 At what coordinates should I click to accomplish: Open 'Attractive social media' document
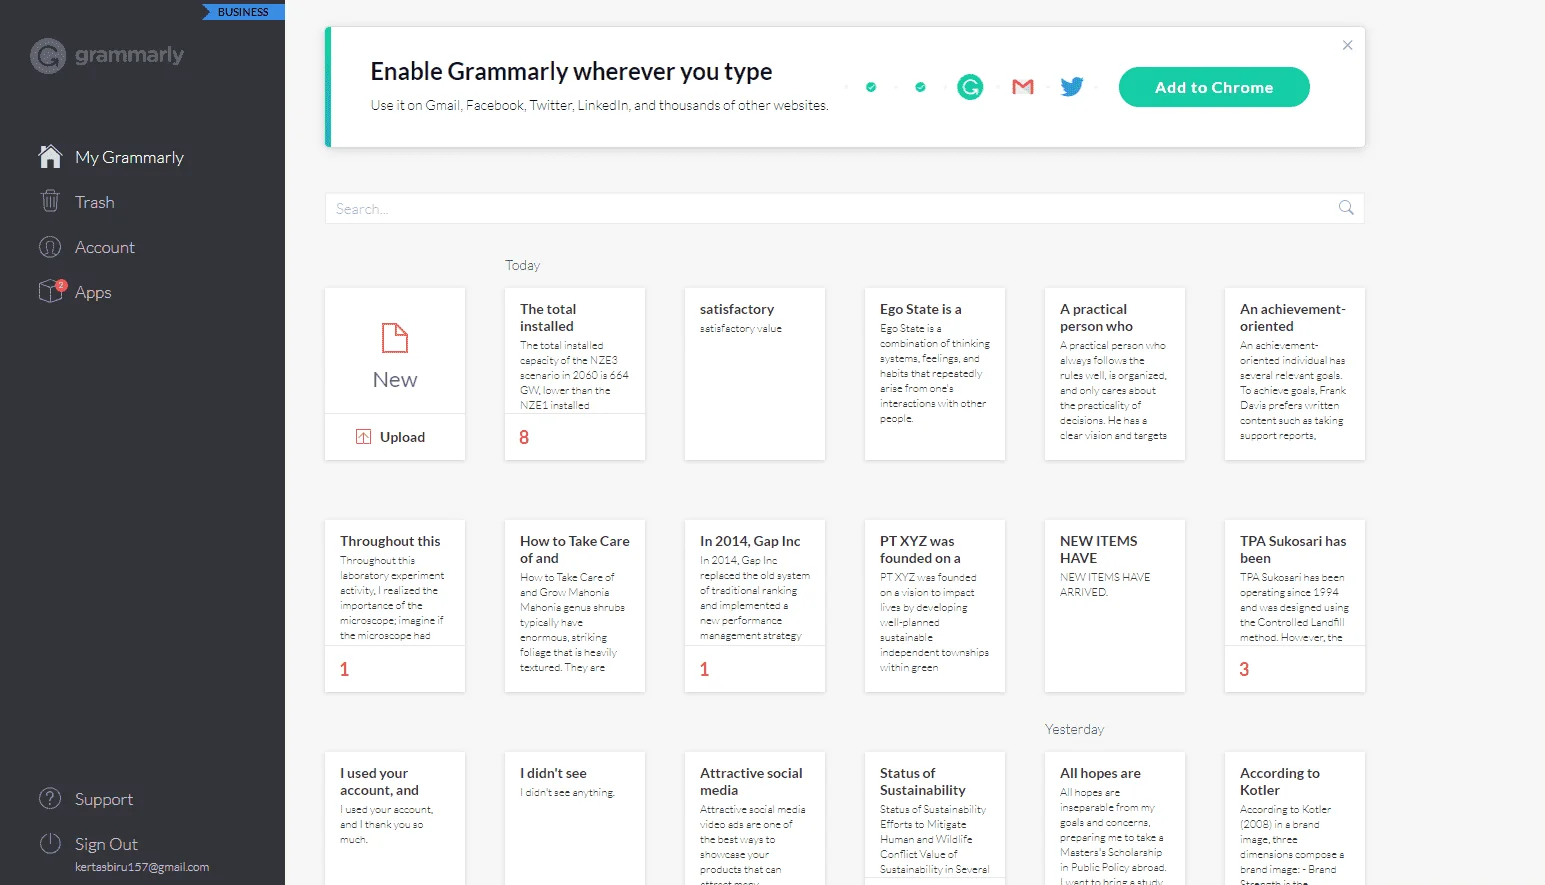click(755, 818)
